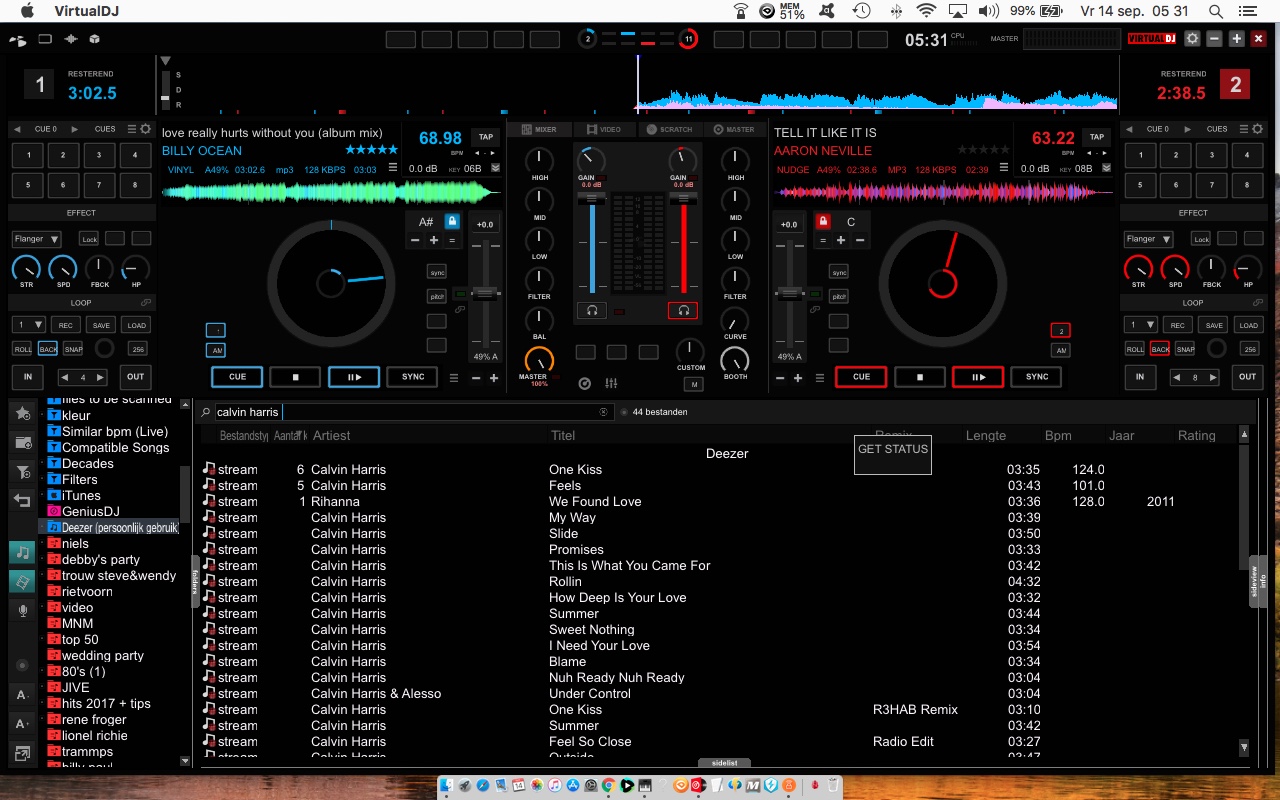Toggle SNAP on right deck loop

1185,349
